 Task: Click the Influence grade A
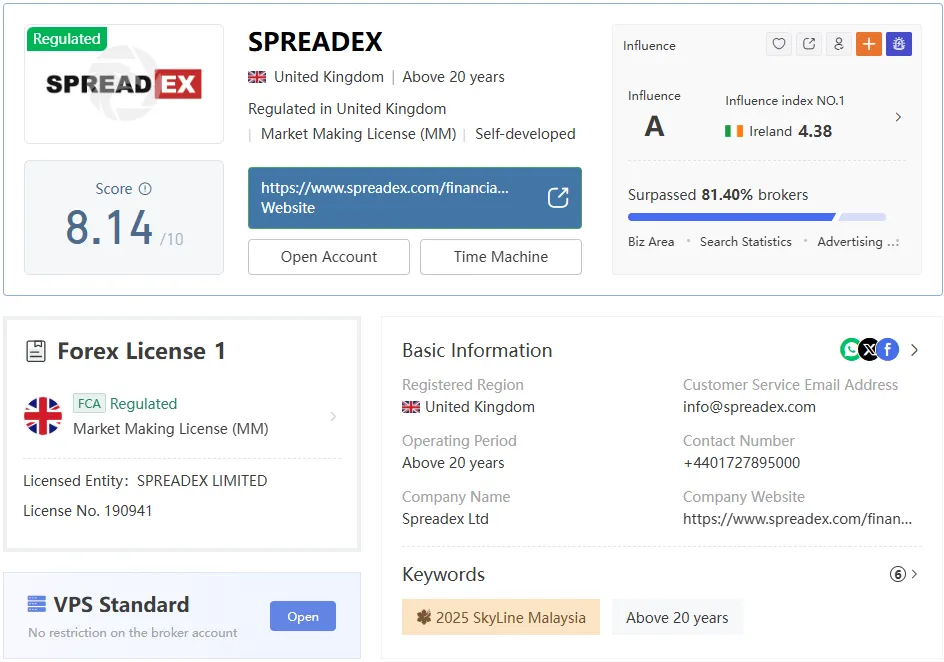tap(654, 126)
